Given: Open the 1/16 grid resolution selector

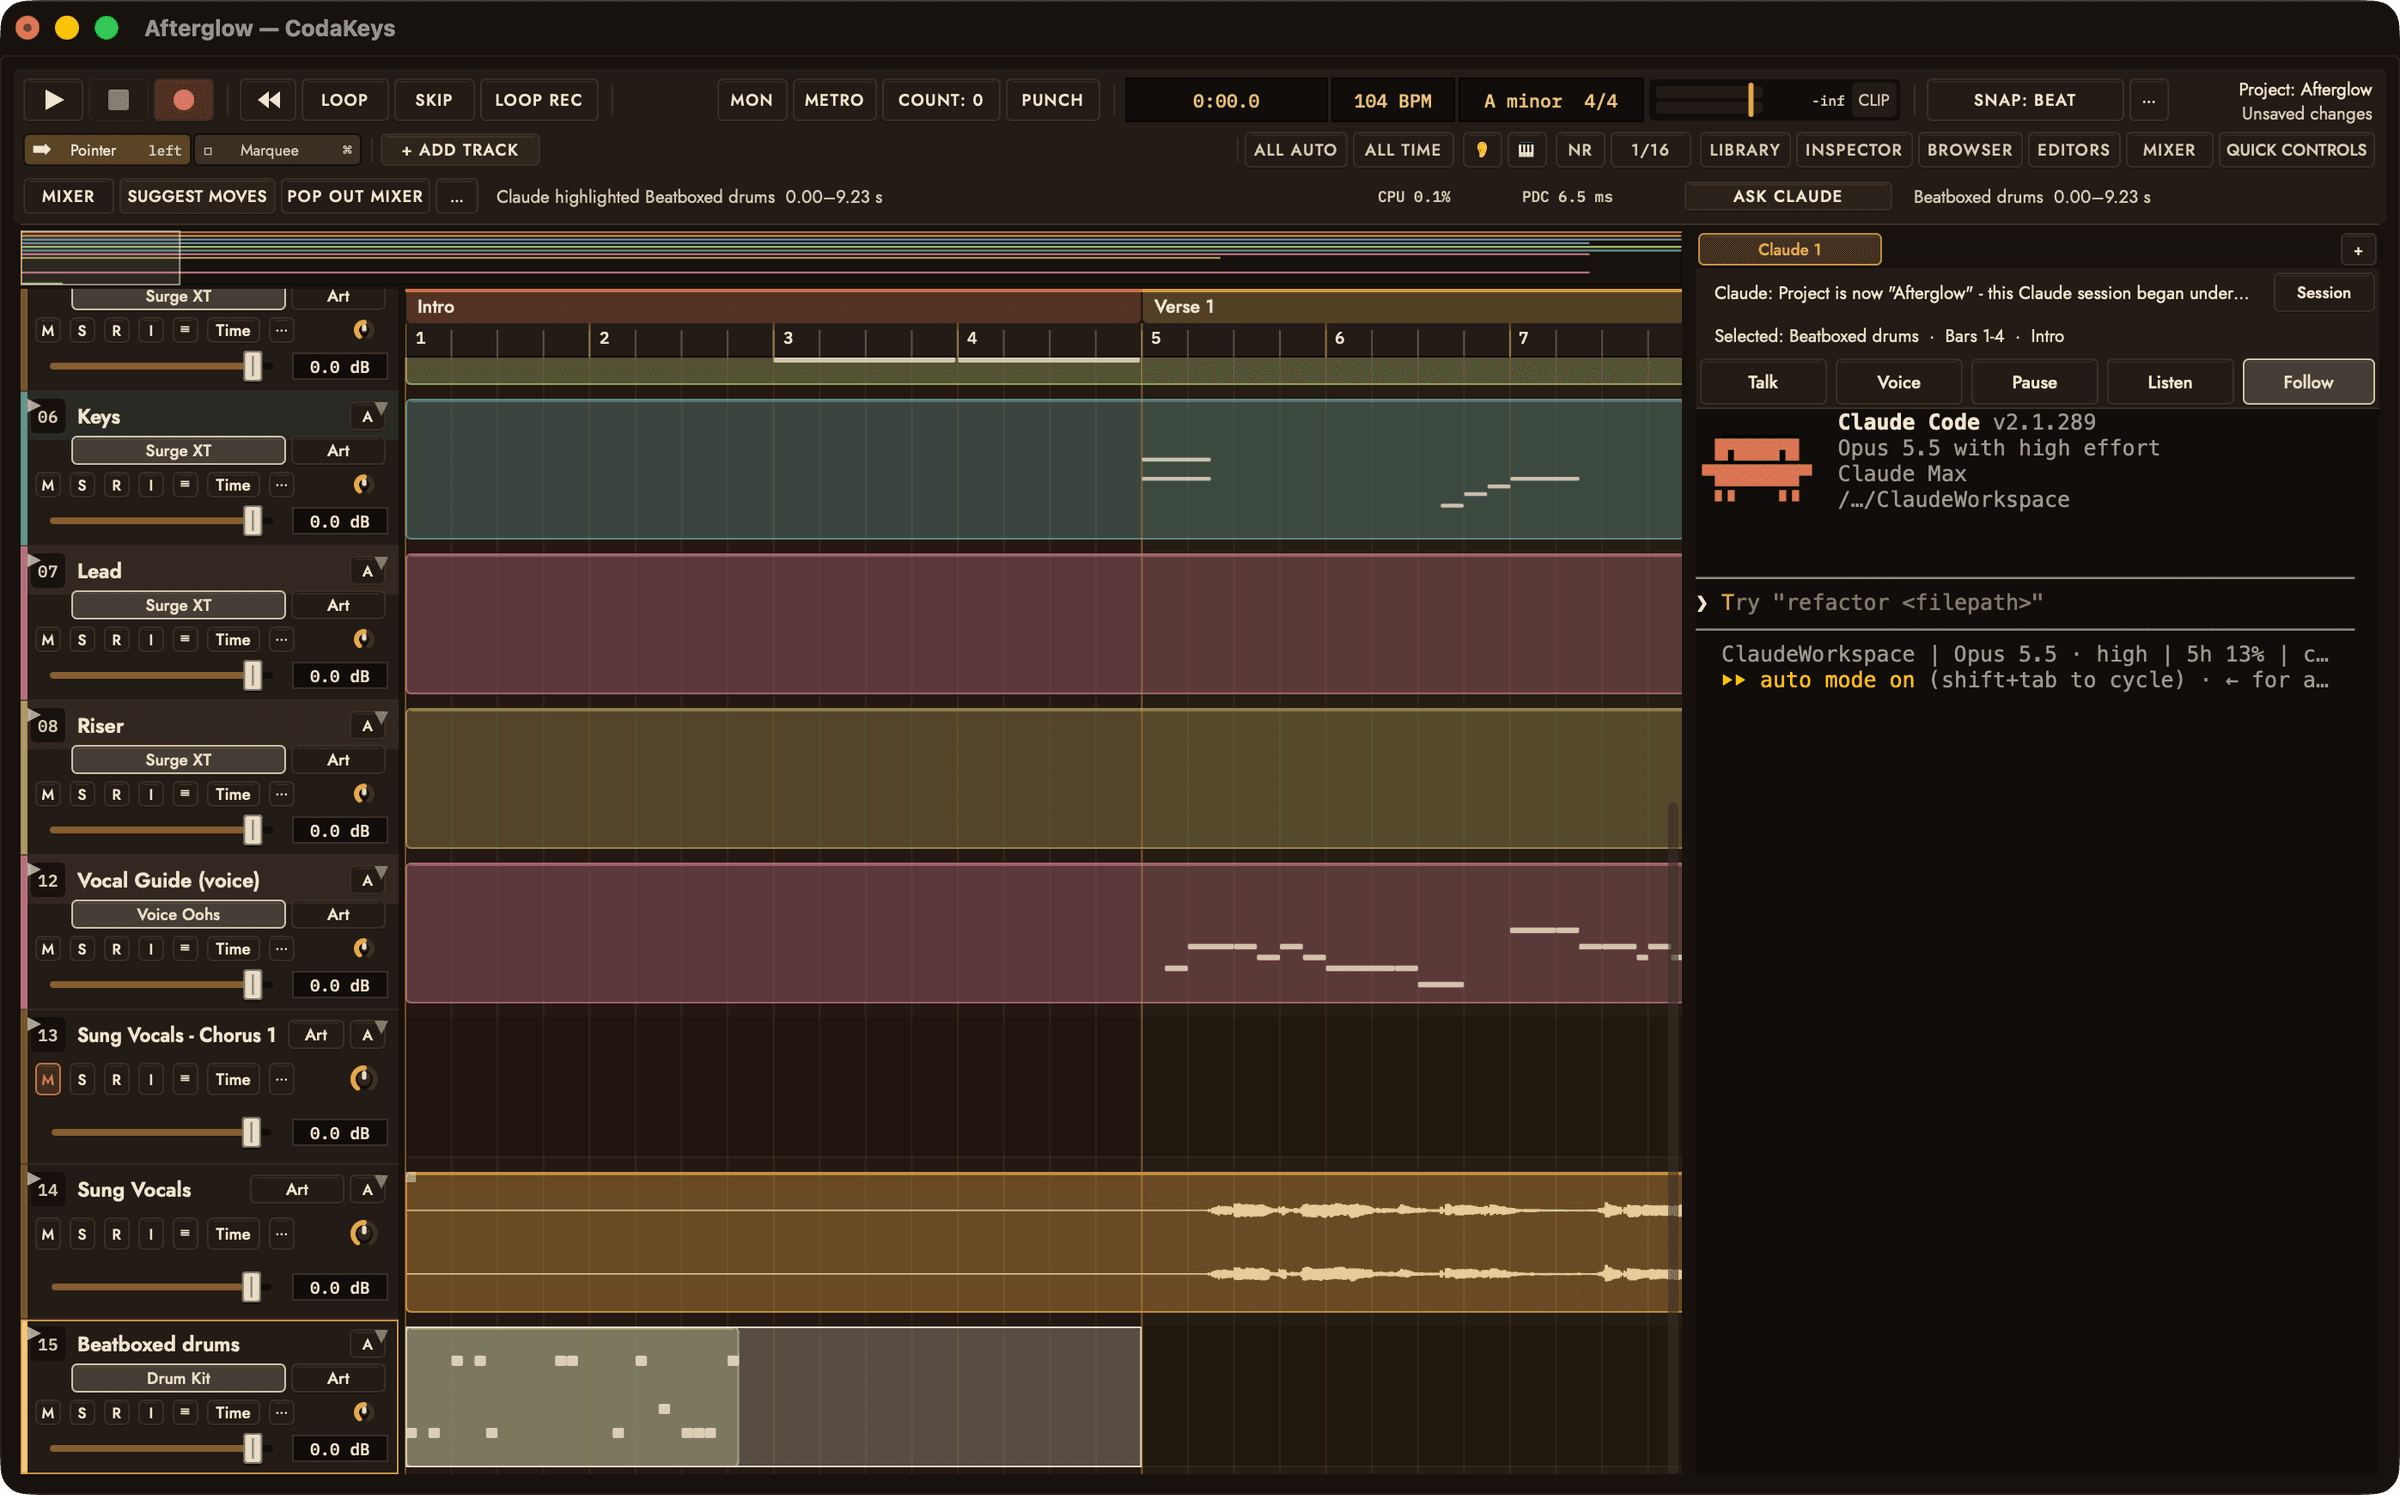Looking at the screenshot, I should coord(1649,150).
